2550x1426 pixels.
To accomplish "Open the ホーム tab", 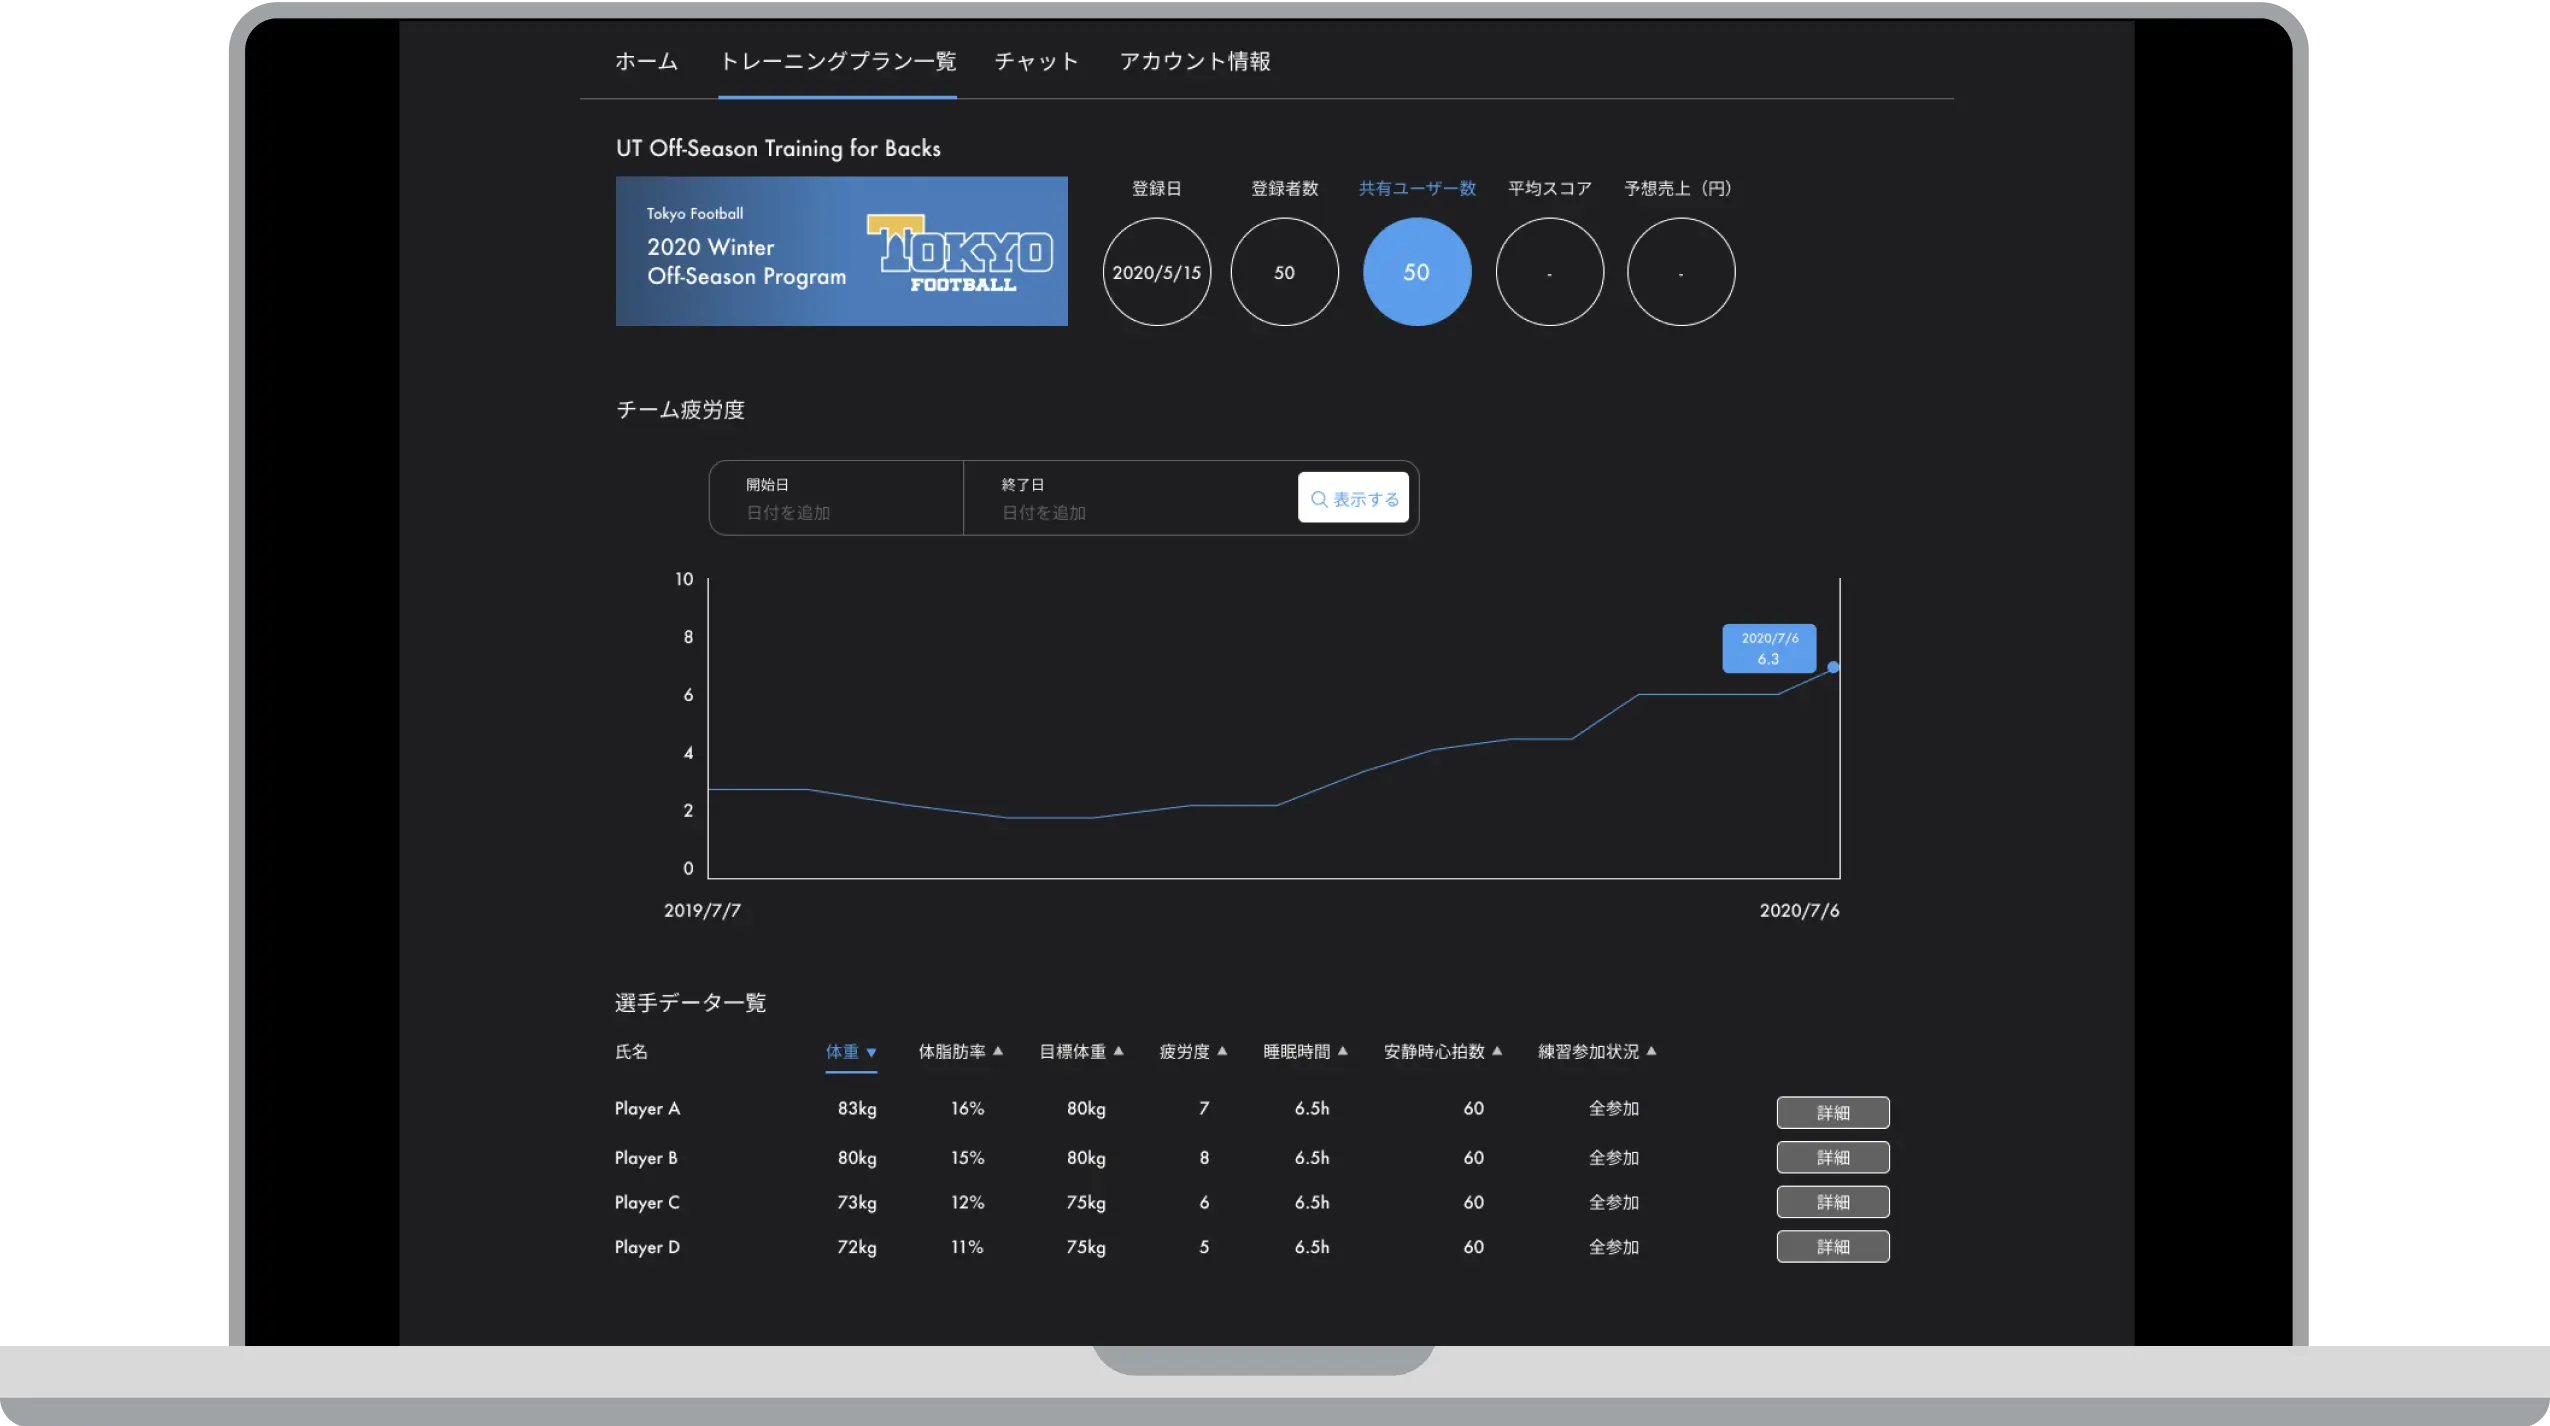I will coord(646,61).
